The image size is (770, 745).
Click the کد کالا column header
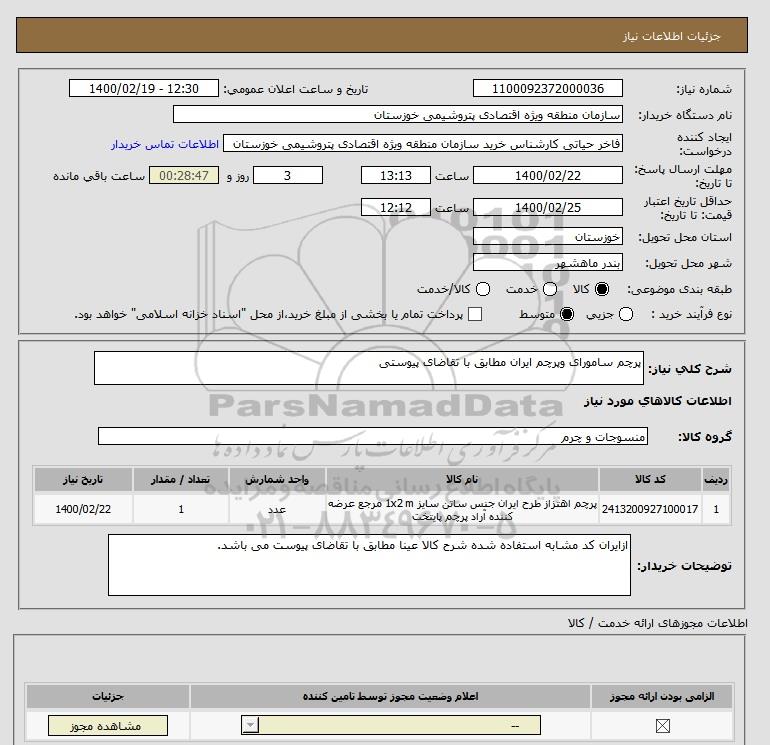(x=650, y=479)
